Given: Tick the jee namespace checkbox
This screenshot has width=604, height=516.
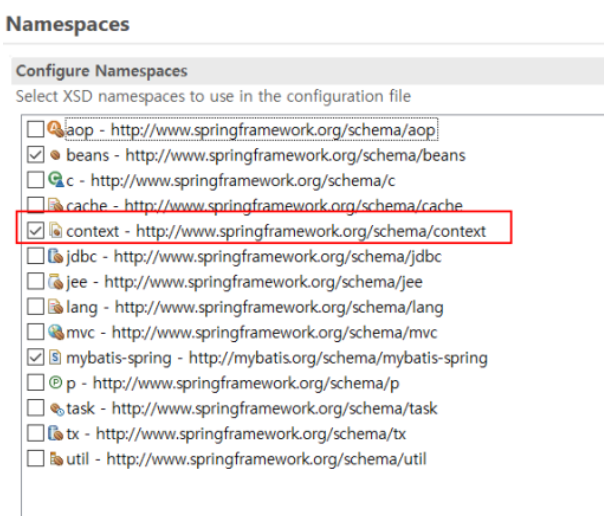Looking at the screenshot, I should [x=35, y=281].
